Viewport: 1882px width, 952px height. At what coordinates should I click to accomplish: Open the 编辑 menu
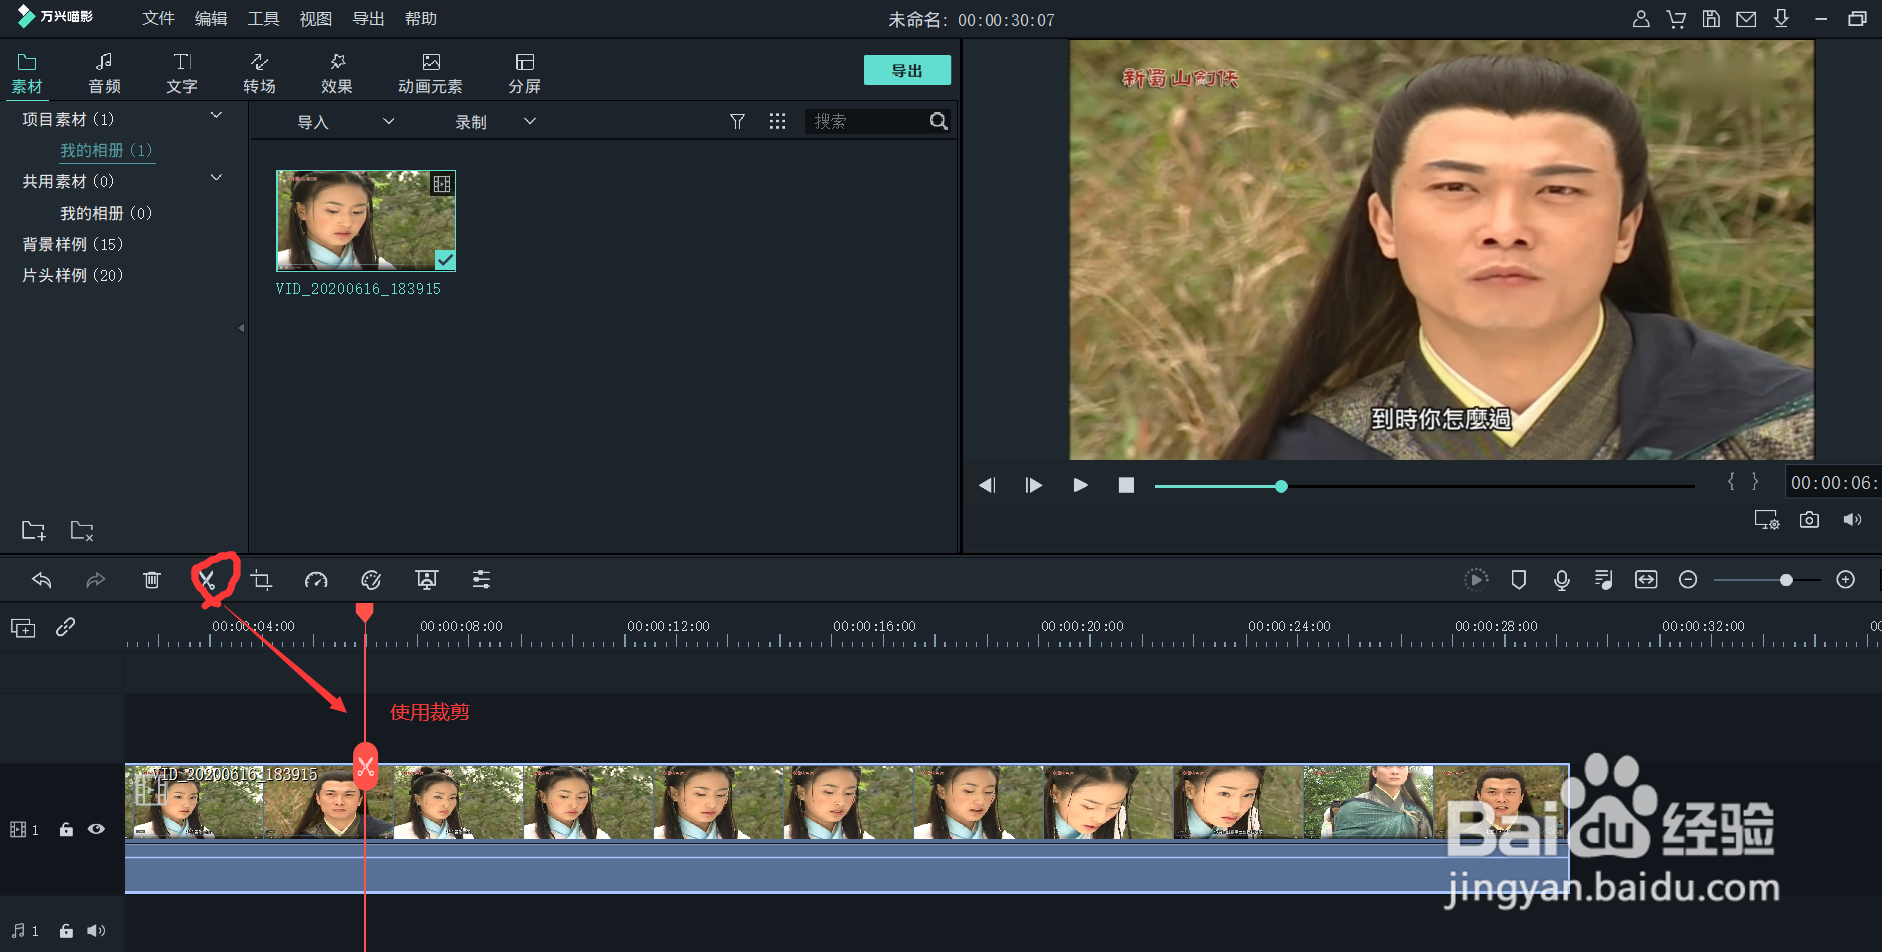pyautogui.click(x=211, y=19)
